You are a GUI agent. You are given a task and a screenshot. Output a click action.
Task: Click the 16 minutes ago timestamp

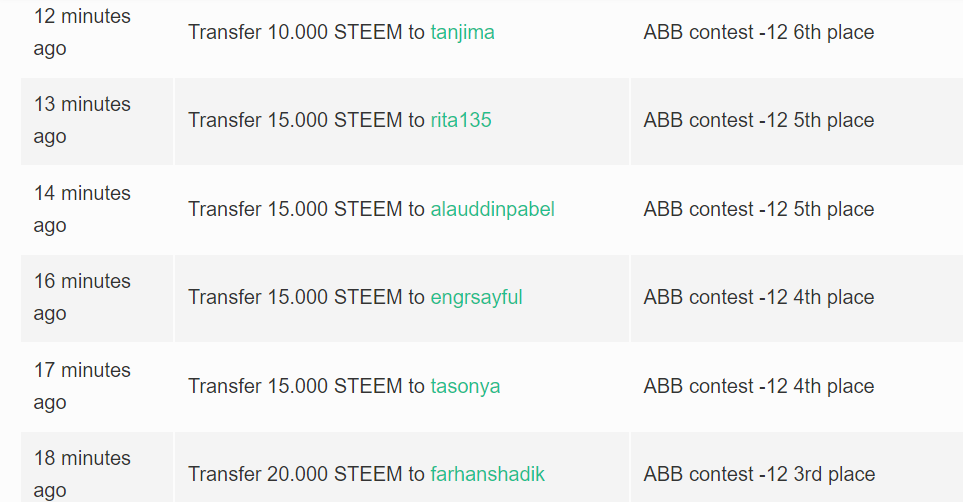point(82,297)
